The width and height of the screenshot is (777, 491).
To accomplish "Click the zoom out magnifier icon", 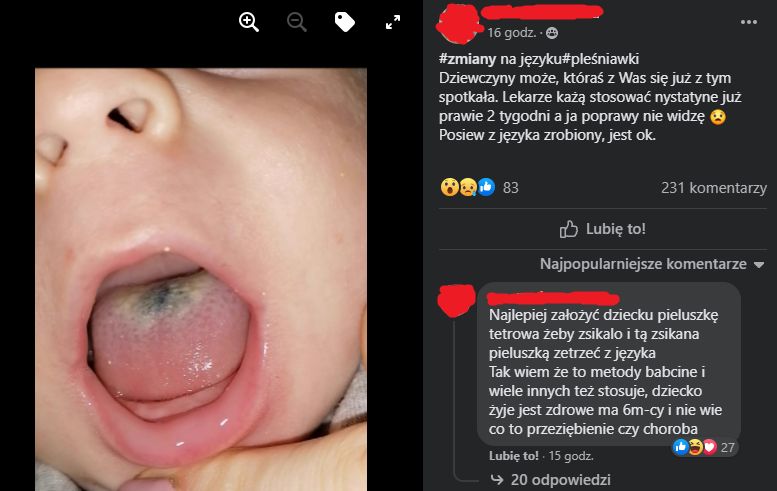I will (296, 22).
